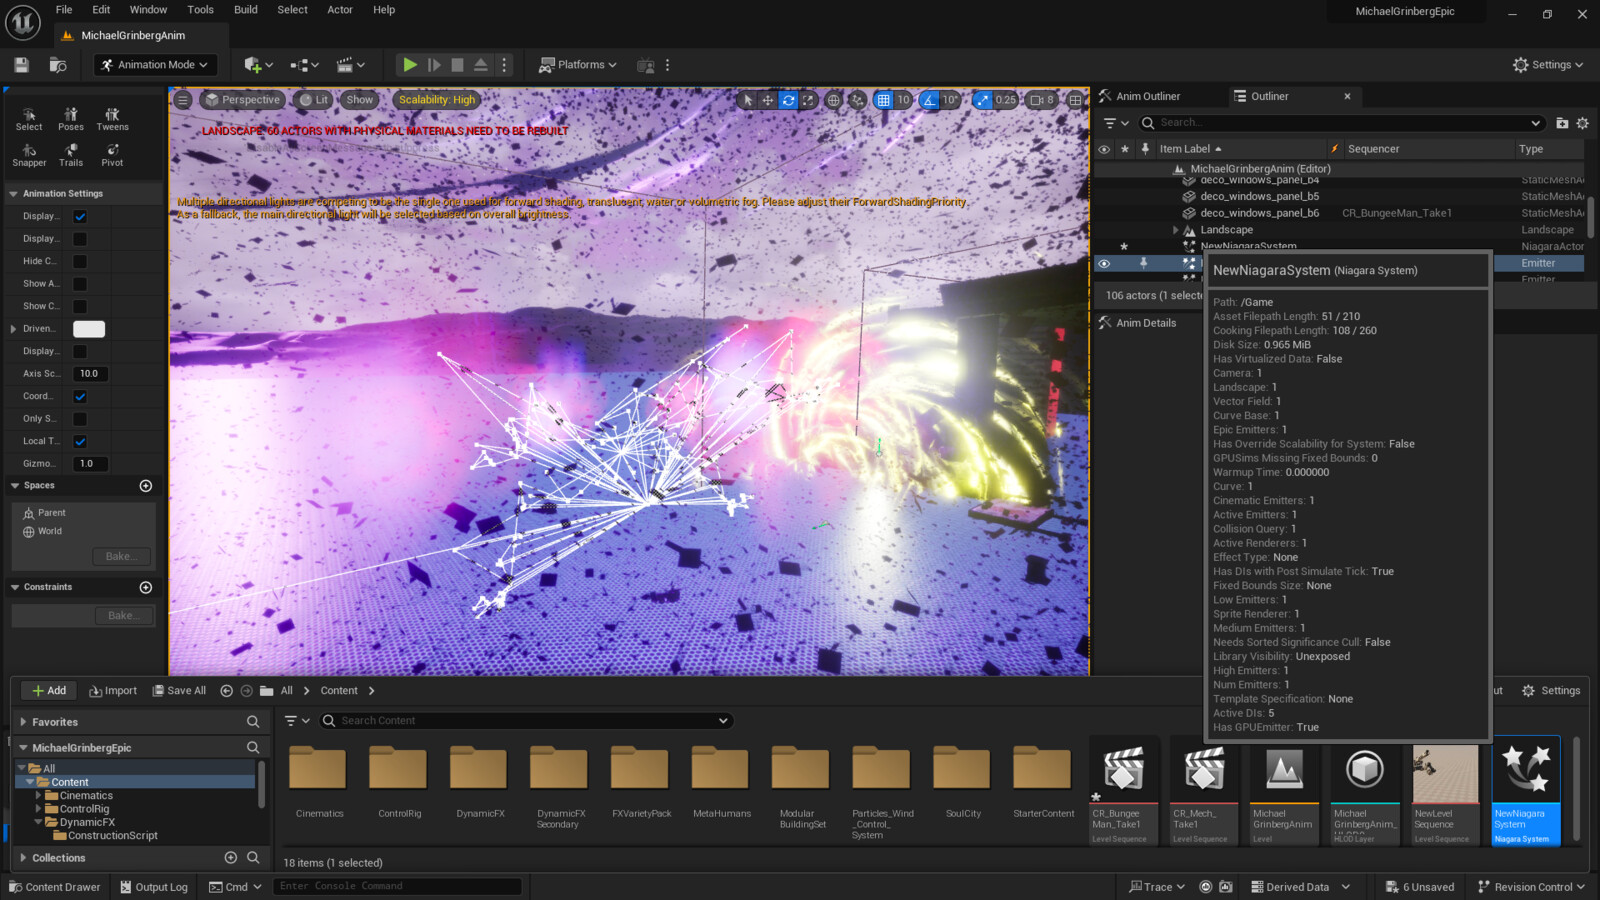Save the current level with the disk icon
The image size is (1600, 900).
tap(21, 65)
